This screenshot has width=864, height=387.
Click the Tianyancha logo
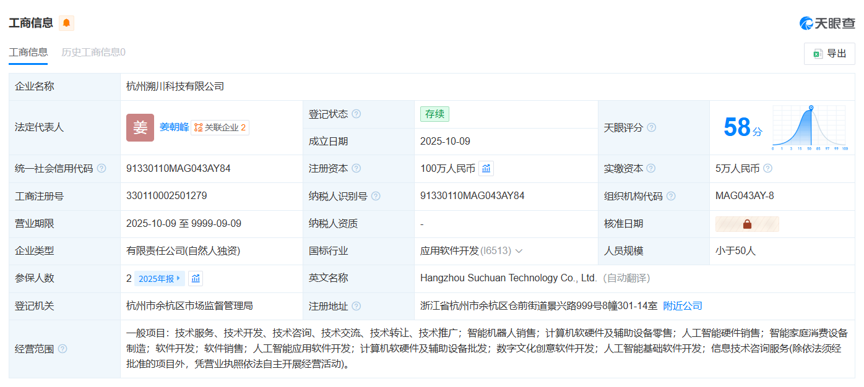click(827, 23)
